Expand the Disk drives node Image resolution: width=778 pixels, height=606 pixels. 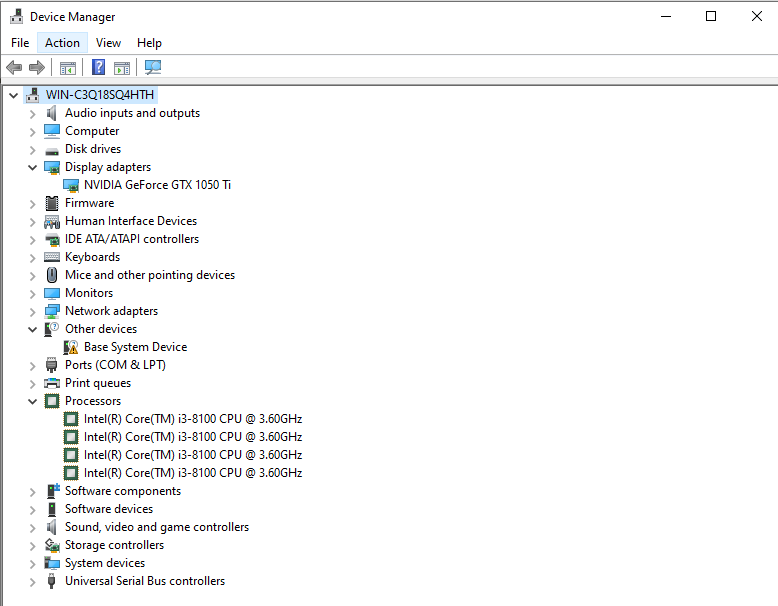[32, 150]
